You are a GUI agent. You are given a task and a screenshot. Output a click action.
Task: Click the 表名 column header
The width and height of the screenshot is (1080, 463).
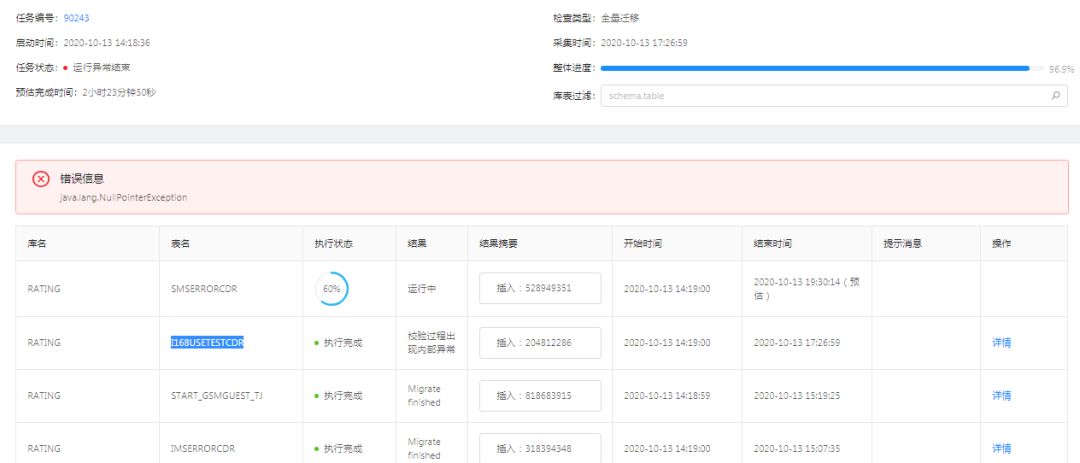coord(181,243)
